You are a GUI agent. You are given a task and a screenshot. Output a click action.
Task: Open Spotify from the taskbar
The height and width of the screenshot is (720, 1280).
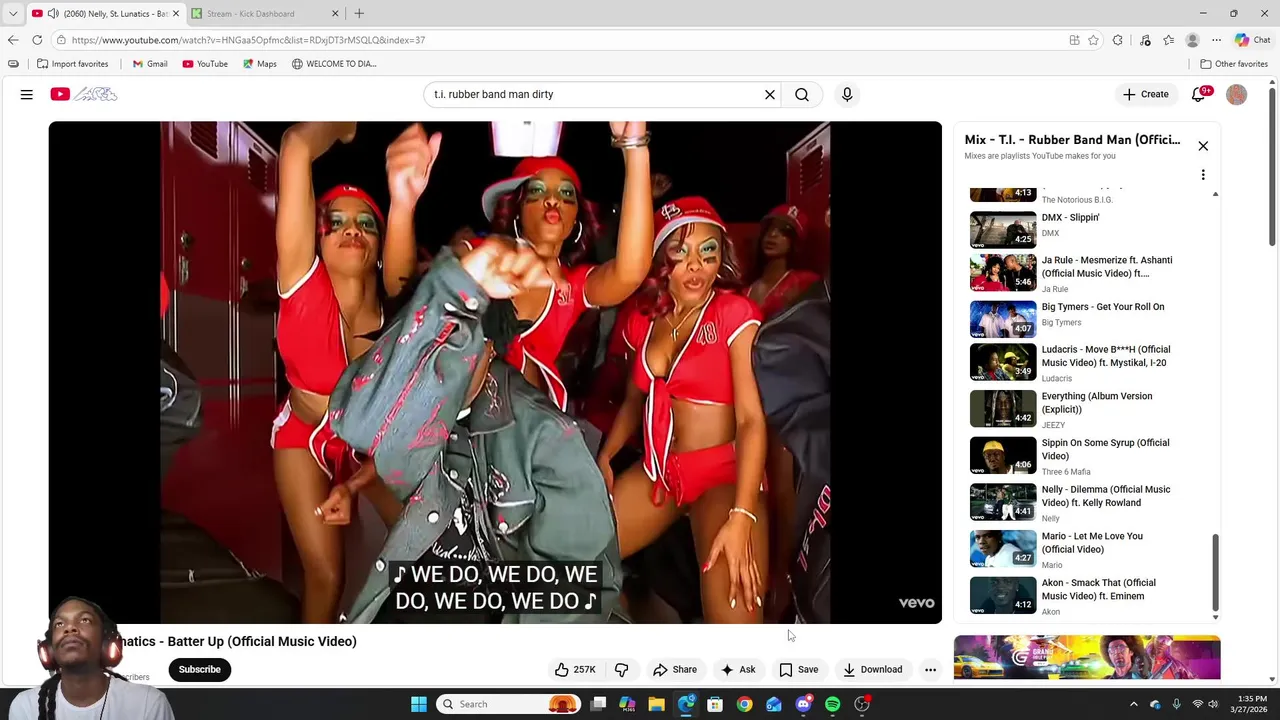[832, 704]
